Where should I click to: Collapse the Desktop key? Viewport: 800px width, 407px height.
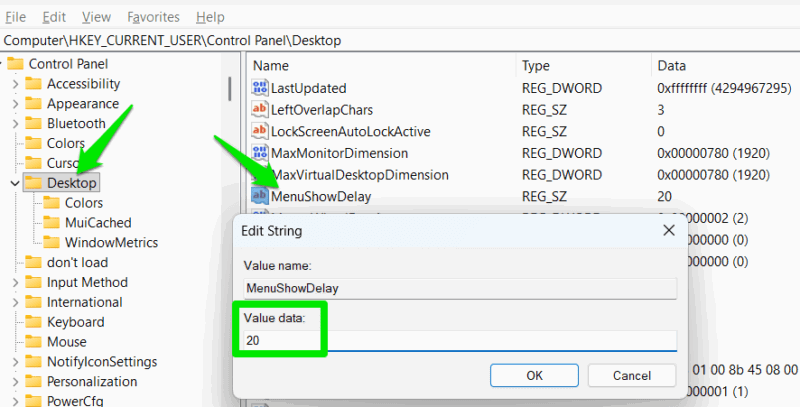pos(15,183)
